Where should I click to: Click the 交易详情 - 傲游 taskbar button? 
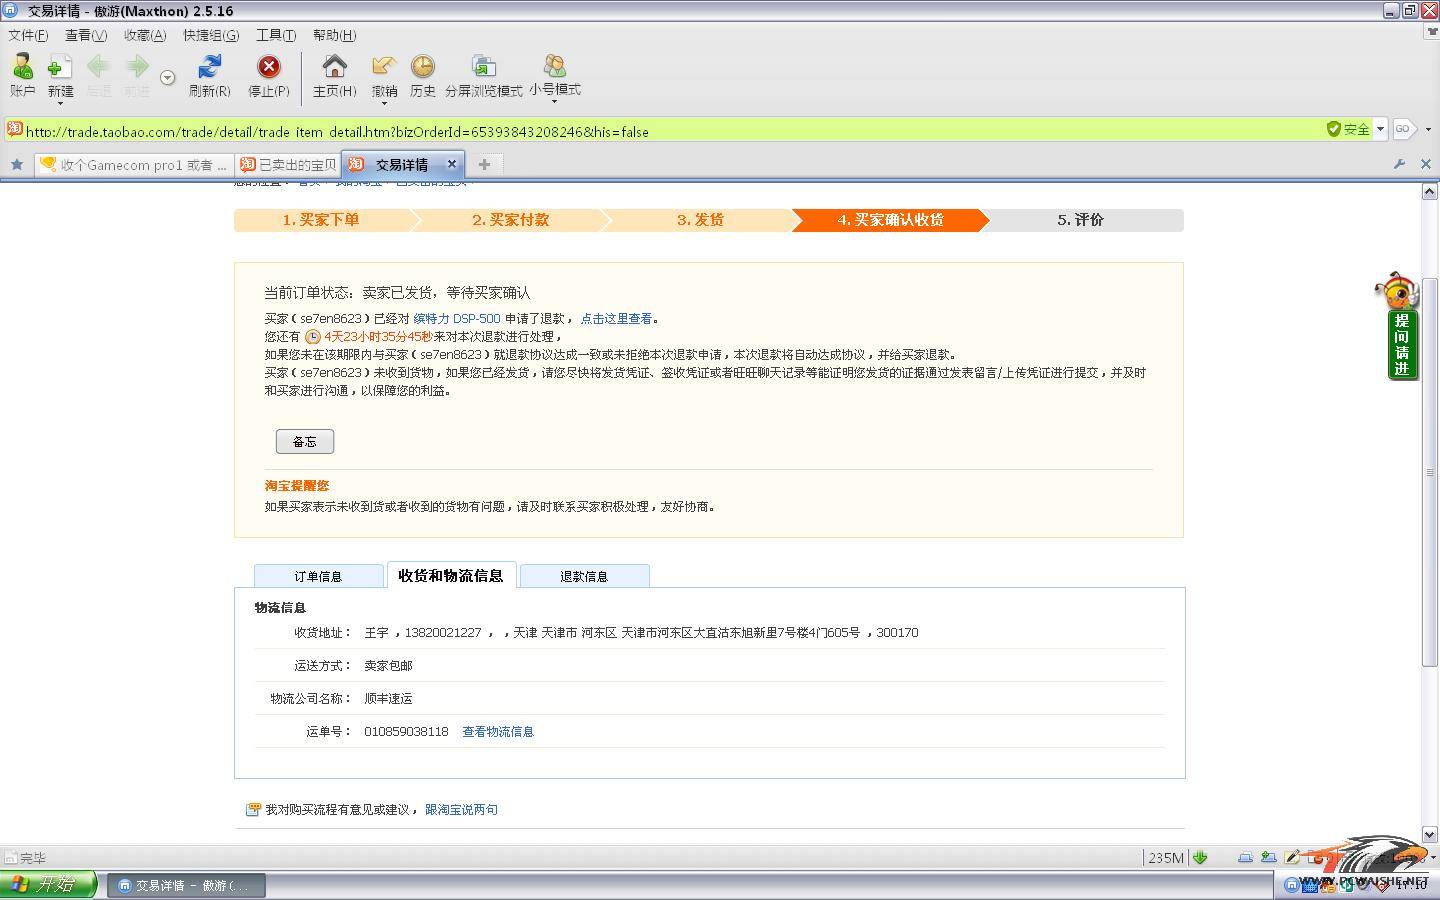click(x=187, y=885)
